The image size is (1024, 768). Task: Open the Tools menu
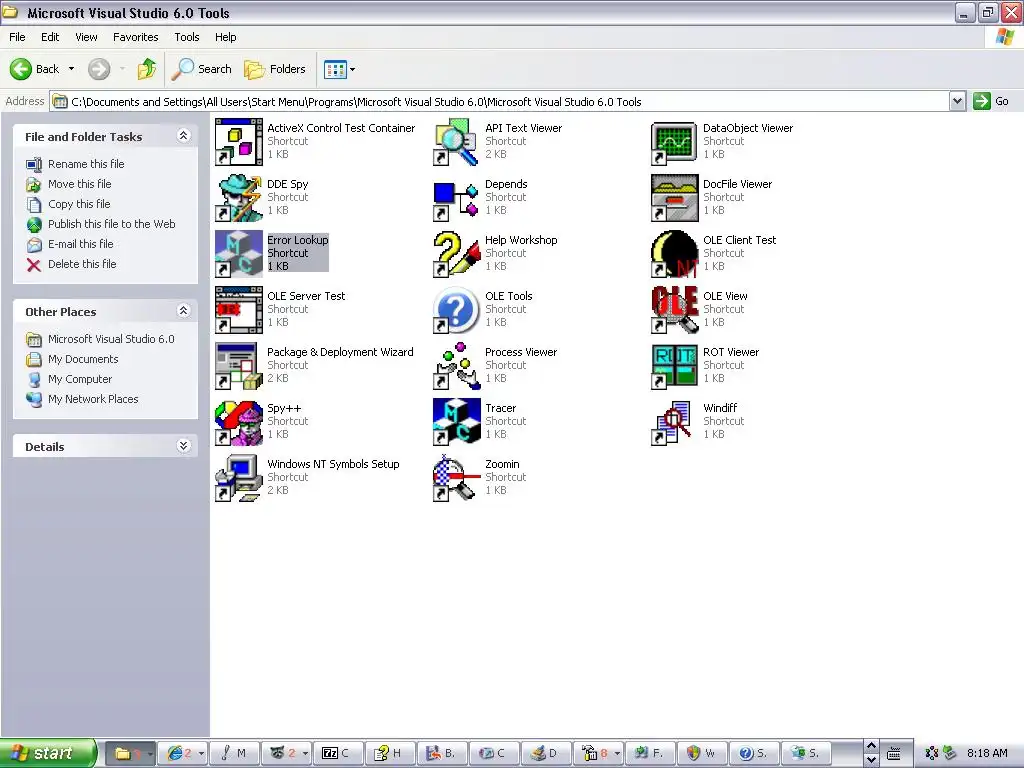pyautogui.click(x=187, y=37)
